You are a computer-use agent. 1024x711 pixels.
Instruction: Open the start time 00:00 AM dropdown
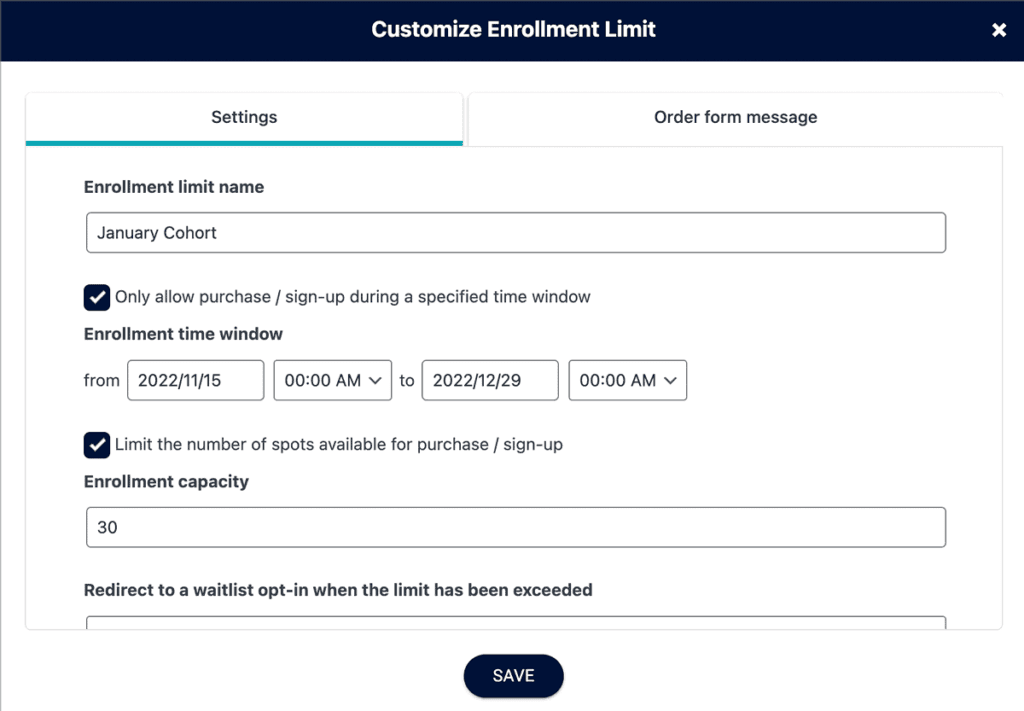pyautogui.click(x=332, y=380)
